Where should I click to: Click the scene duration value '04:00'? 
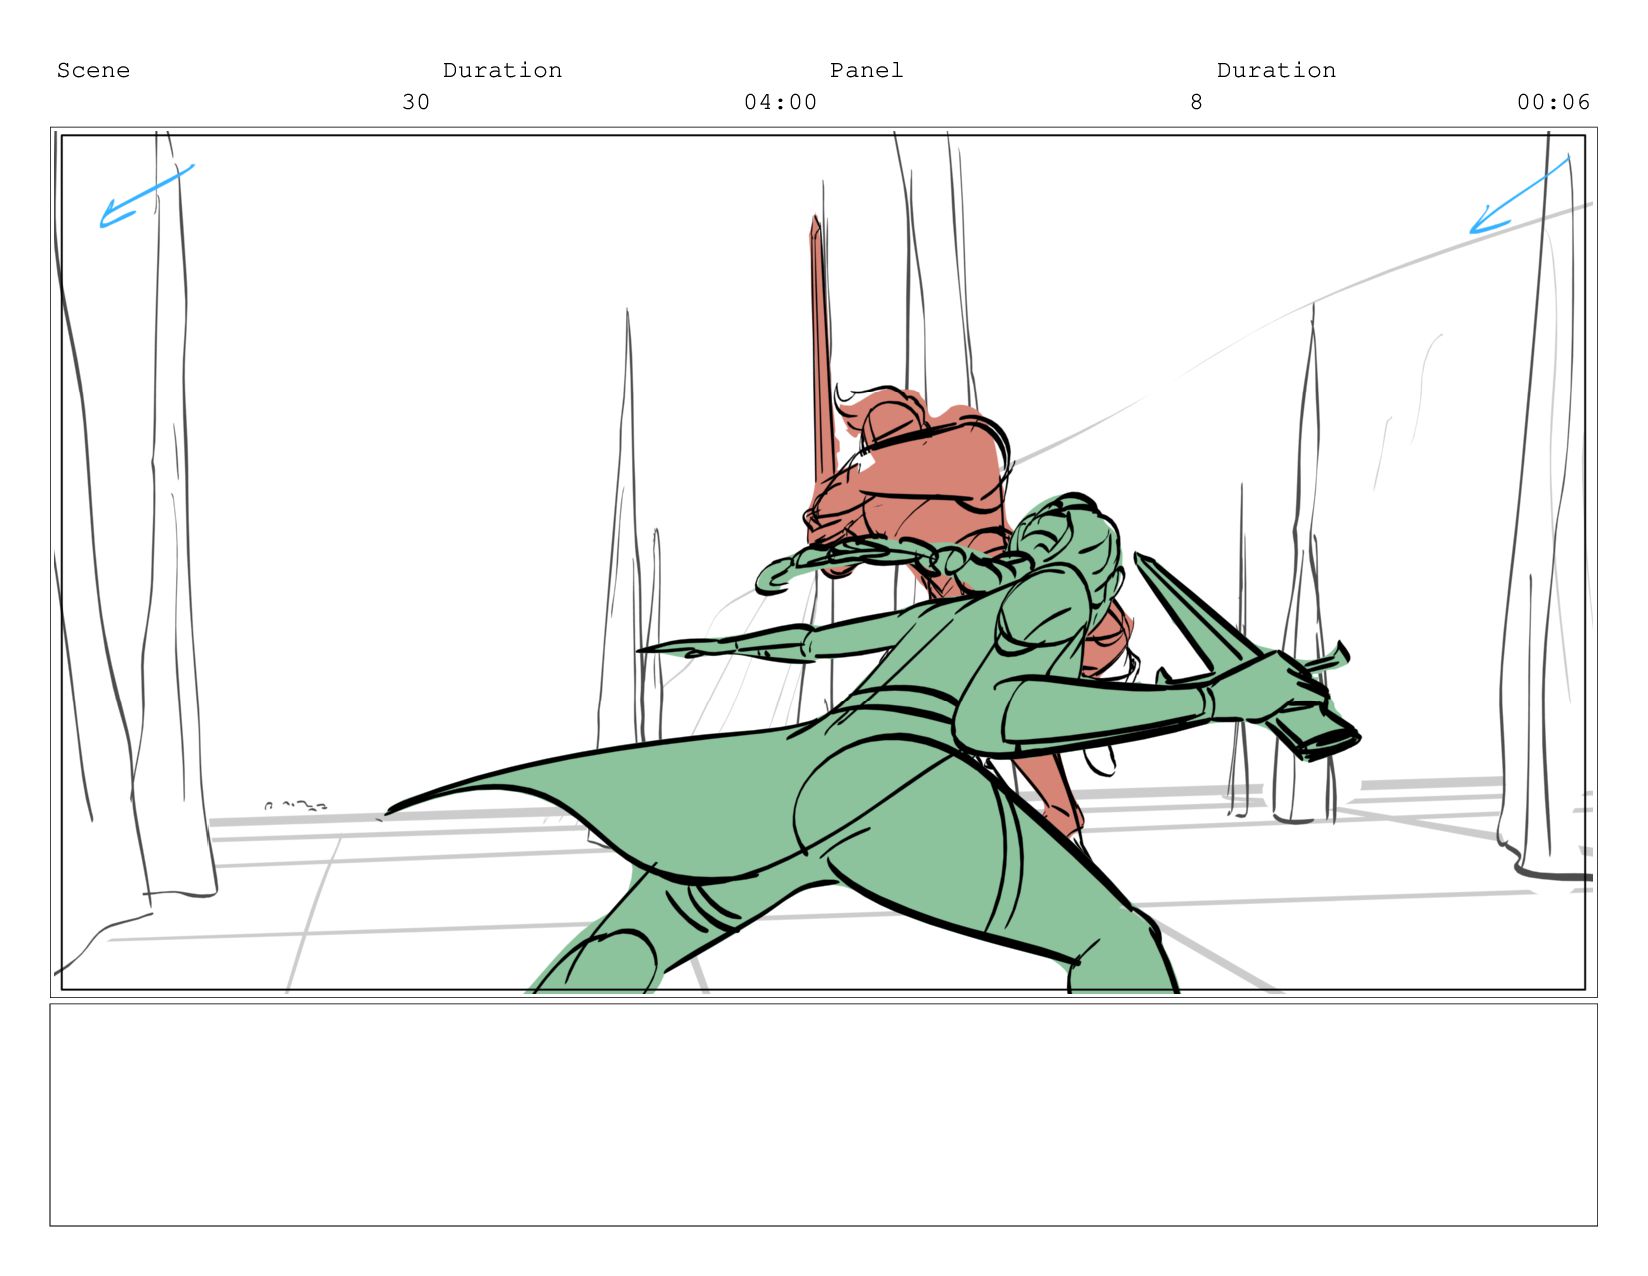click(780, 102)
